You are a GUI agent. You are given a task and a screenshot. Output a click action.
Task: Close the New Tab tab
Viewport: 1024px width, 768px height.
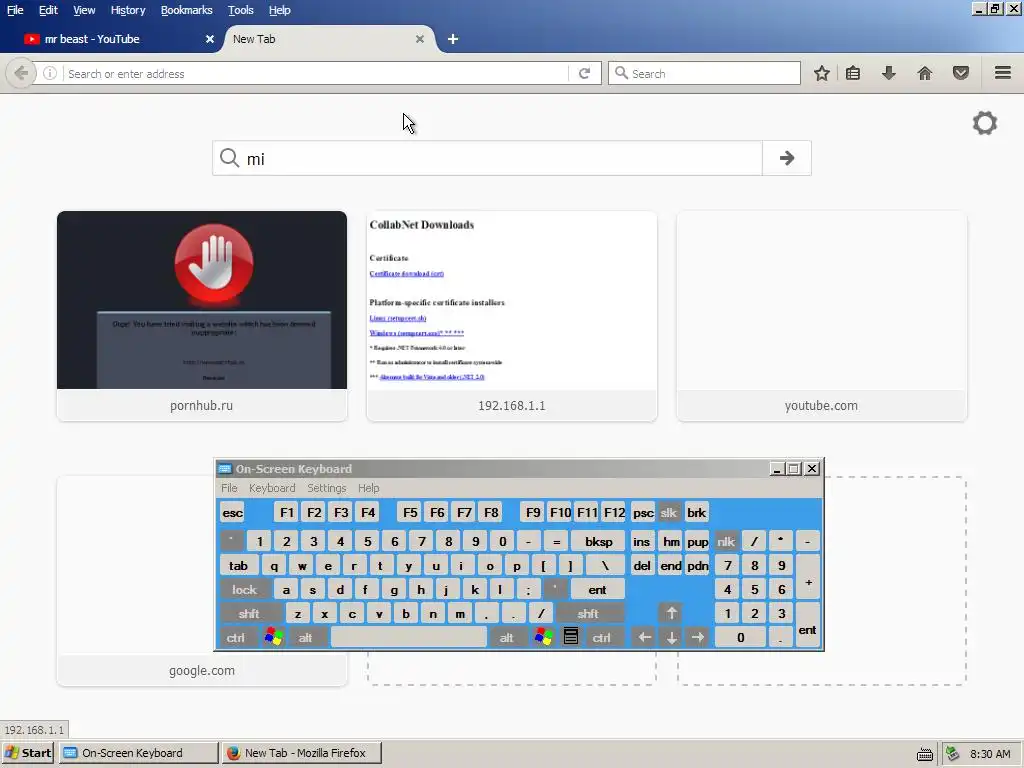click(x=420, y=39)
